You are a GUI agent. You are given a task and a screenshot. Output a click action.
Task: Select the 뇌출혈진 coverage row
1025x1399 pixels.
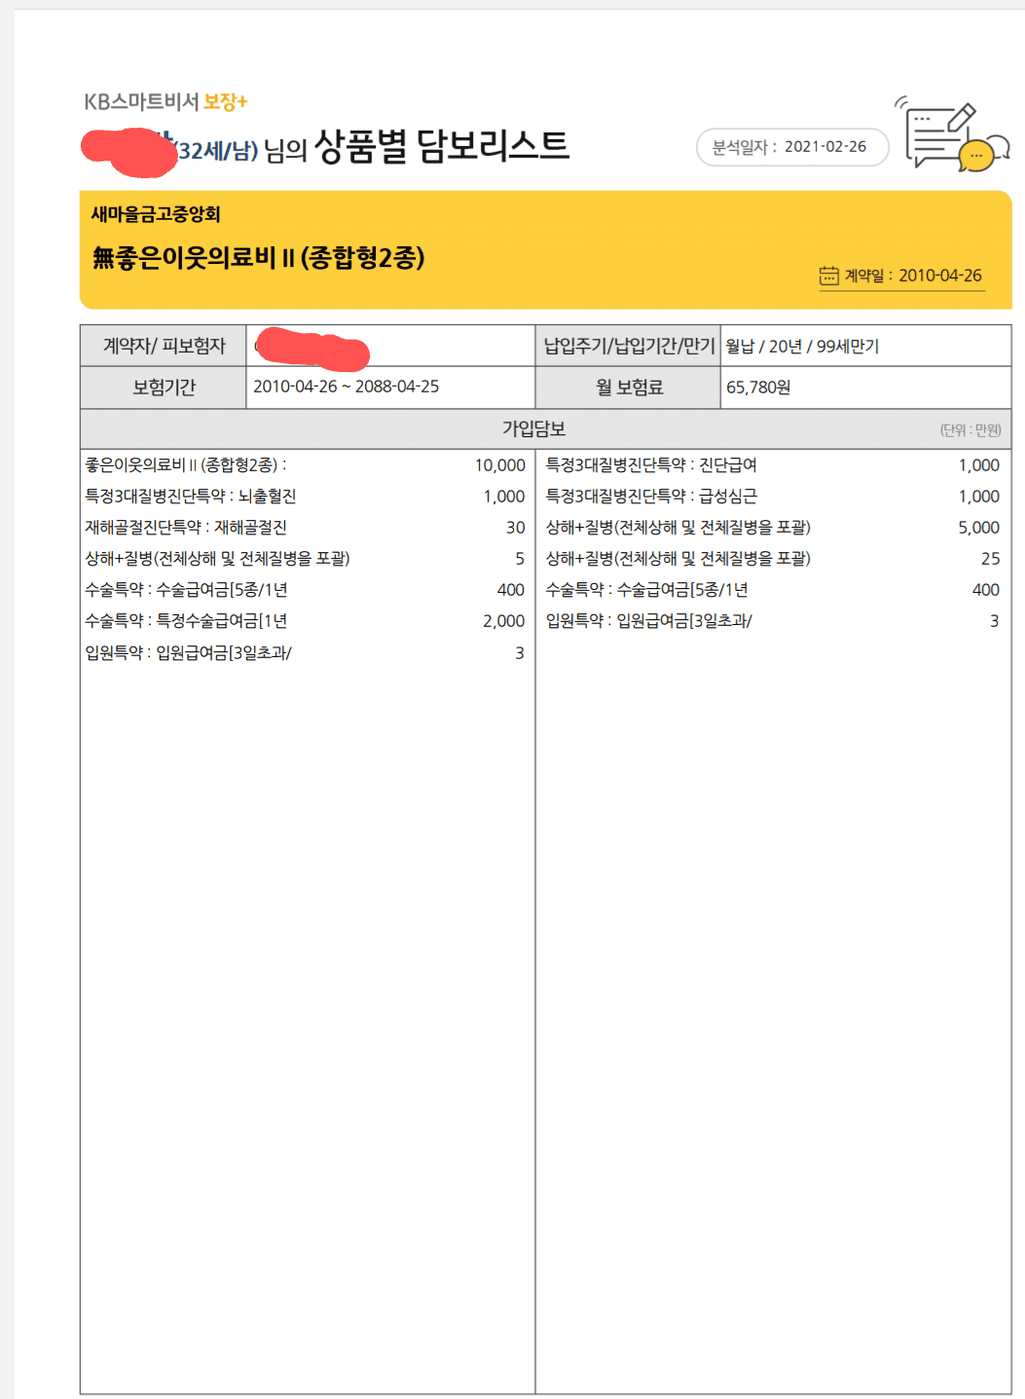[x=190, y=497]
